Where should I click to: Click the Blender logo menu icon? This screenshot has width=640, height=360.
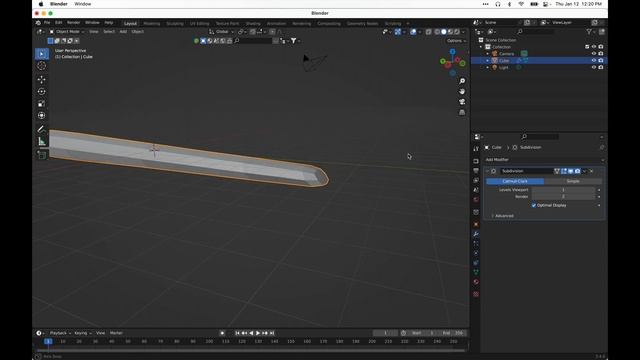[x=38, y=23]
